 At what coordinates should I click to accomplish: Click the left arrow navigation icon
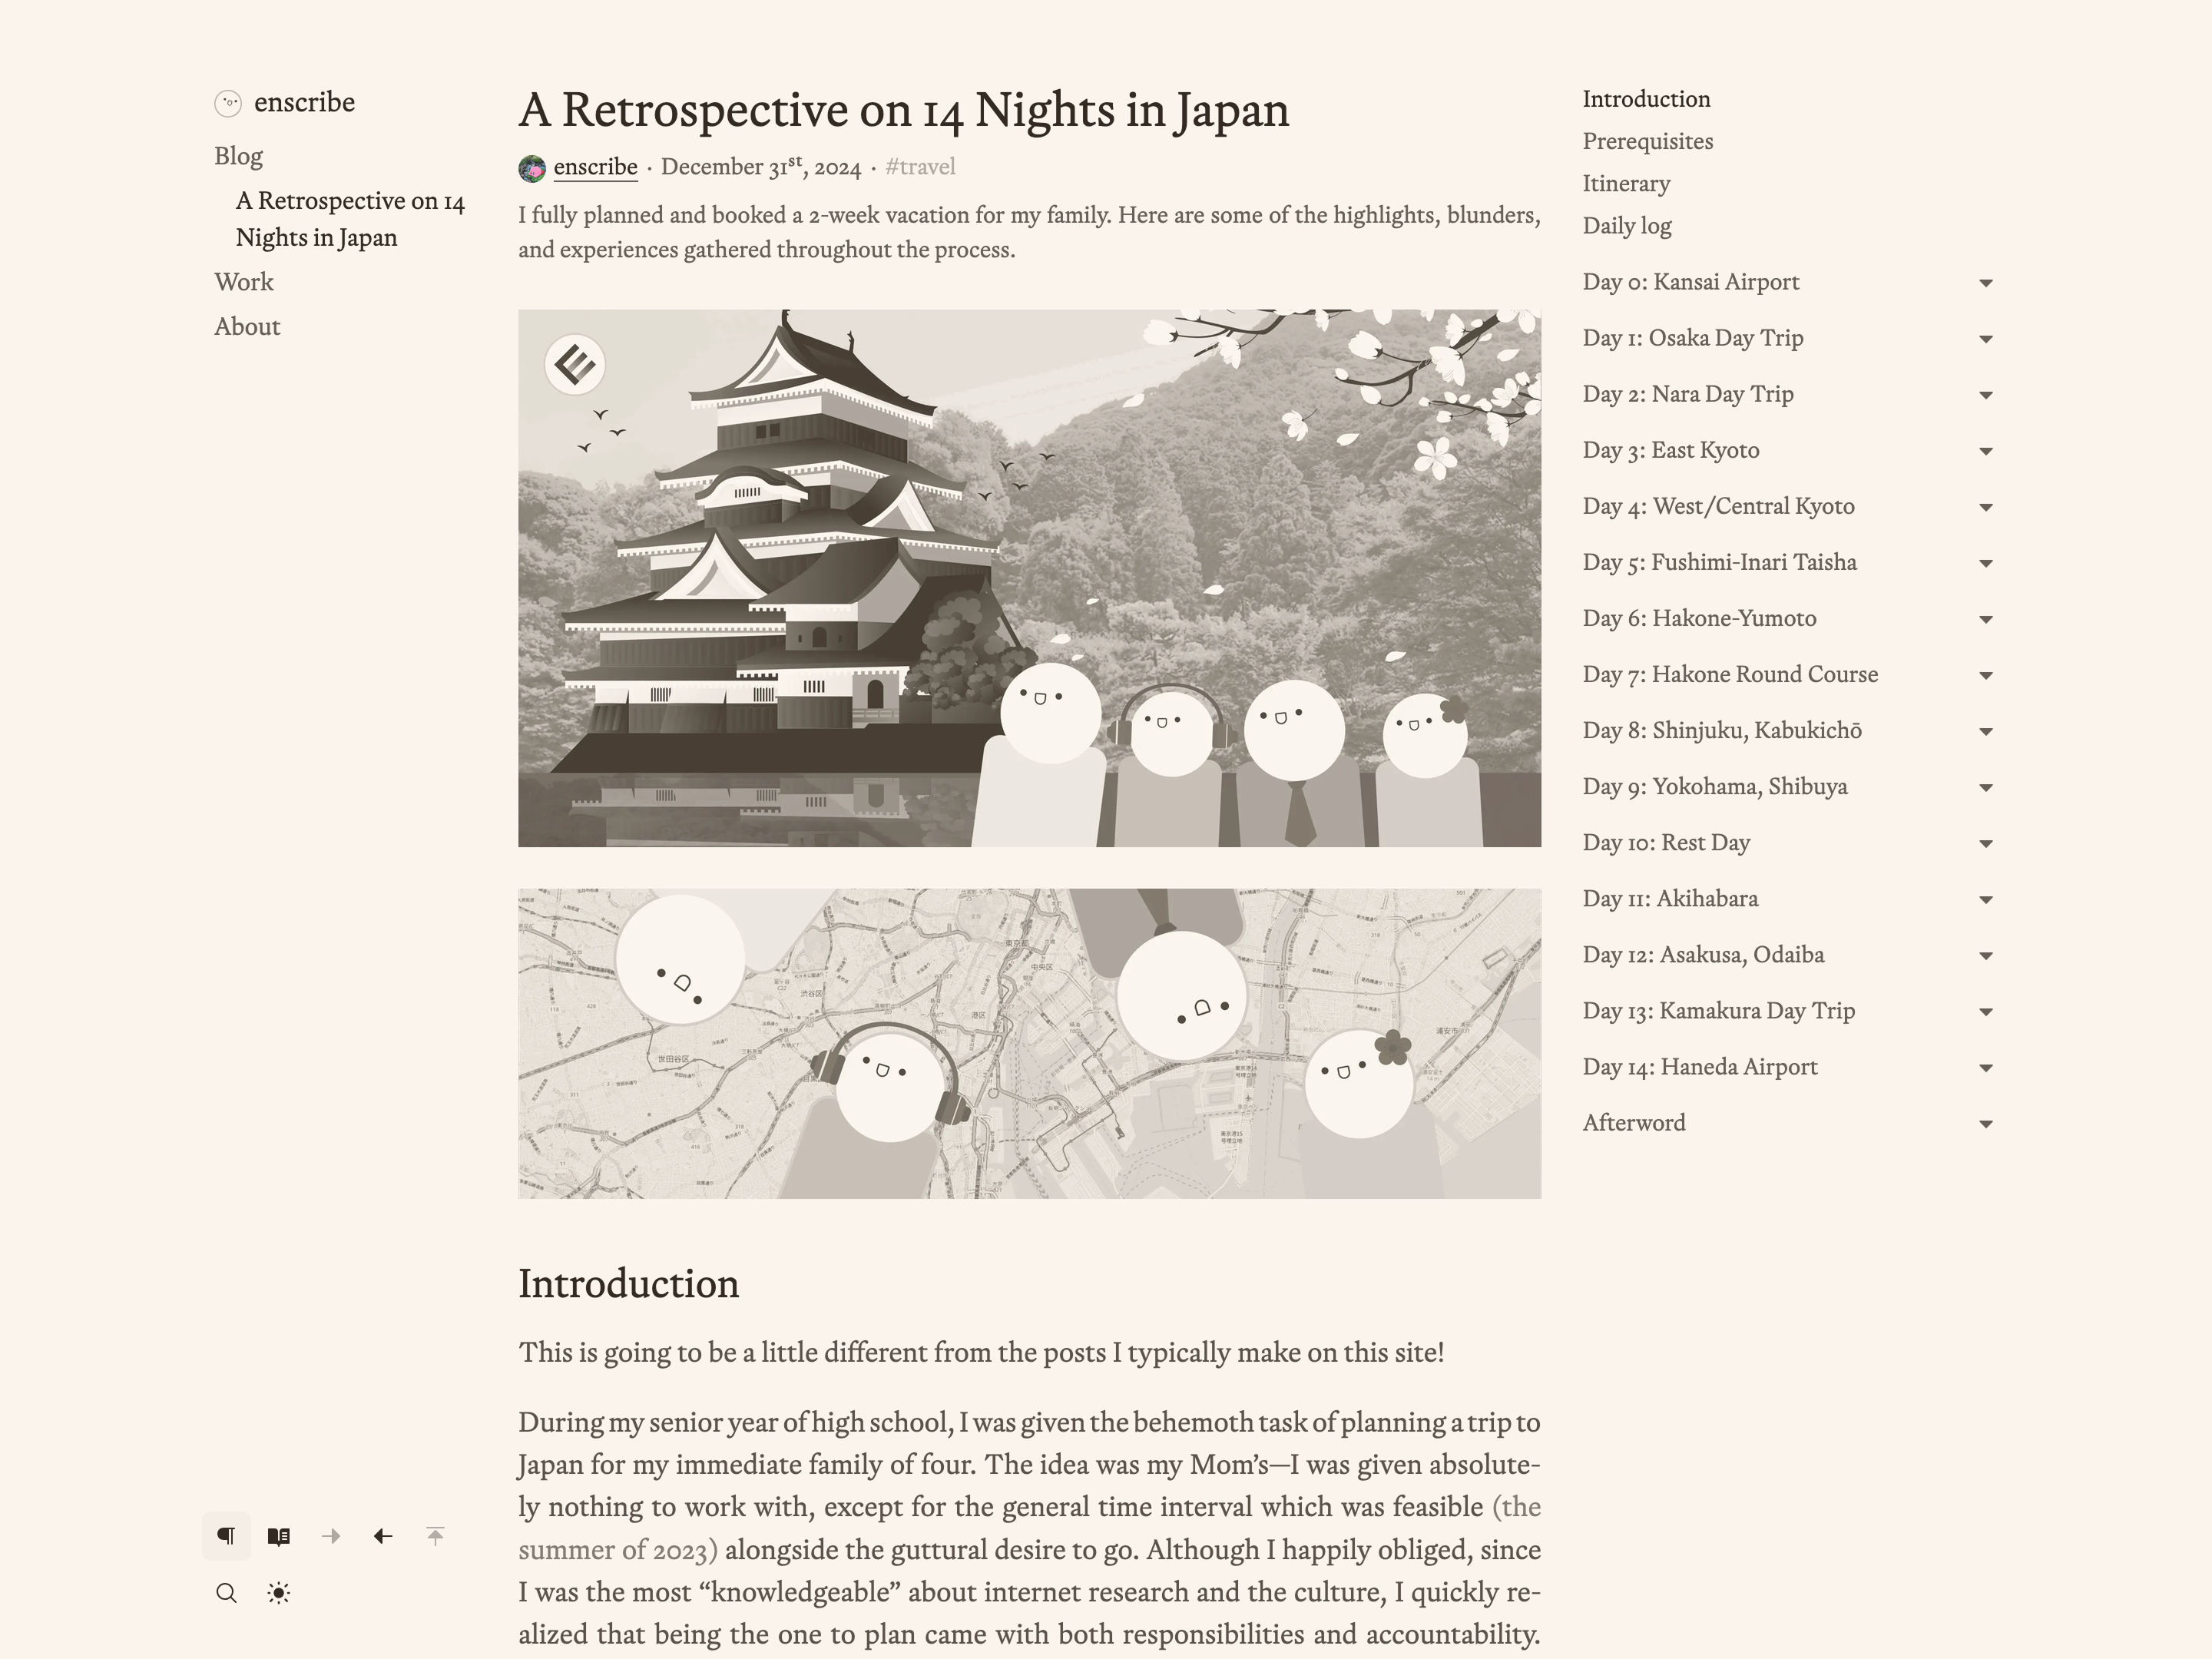pyautogui.click(x=383, y=1536)
